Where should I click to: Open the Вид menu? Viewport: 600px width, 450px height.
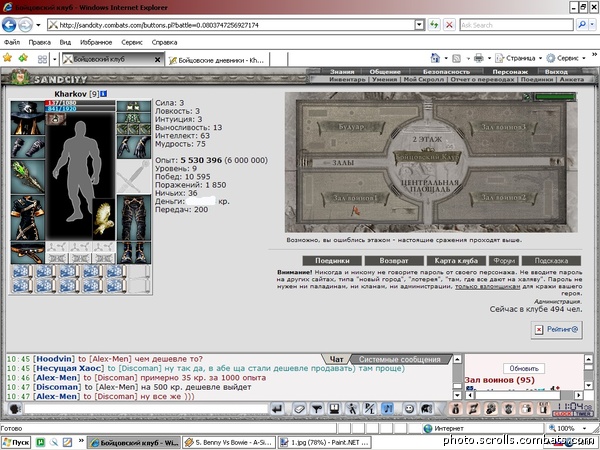(x=65, y=42)
